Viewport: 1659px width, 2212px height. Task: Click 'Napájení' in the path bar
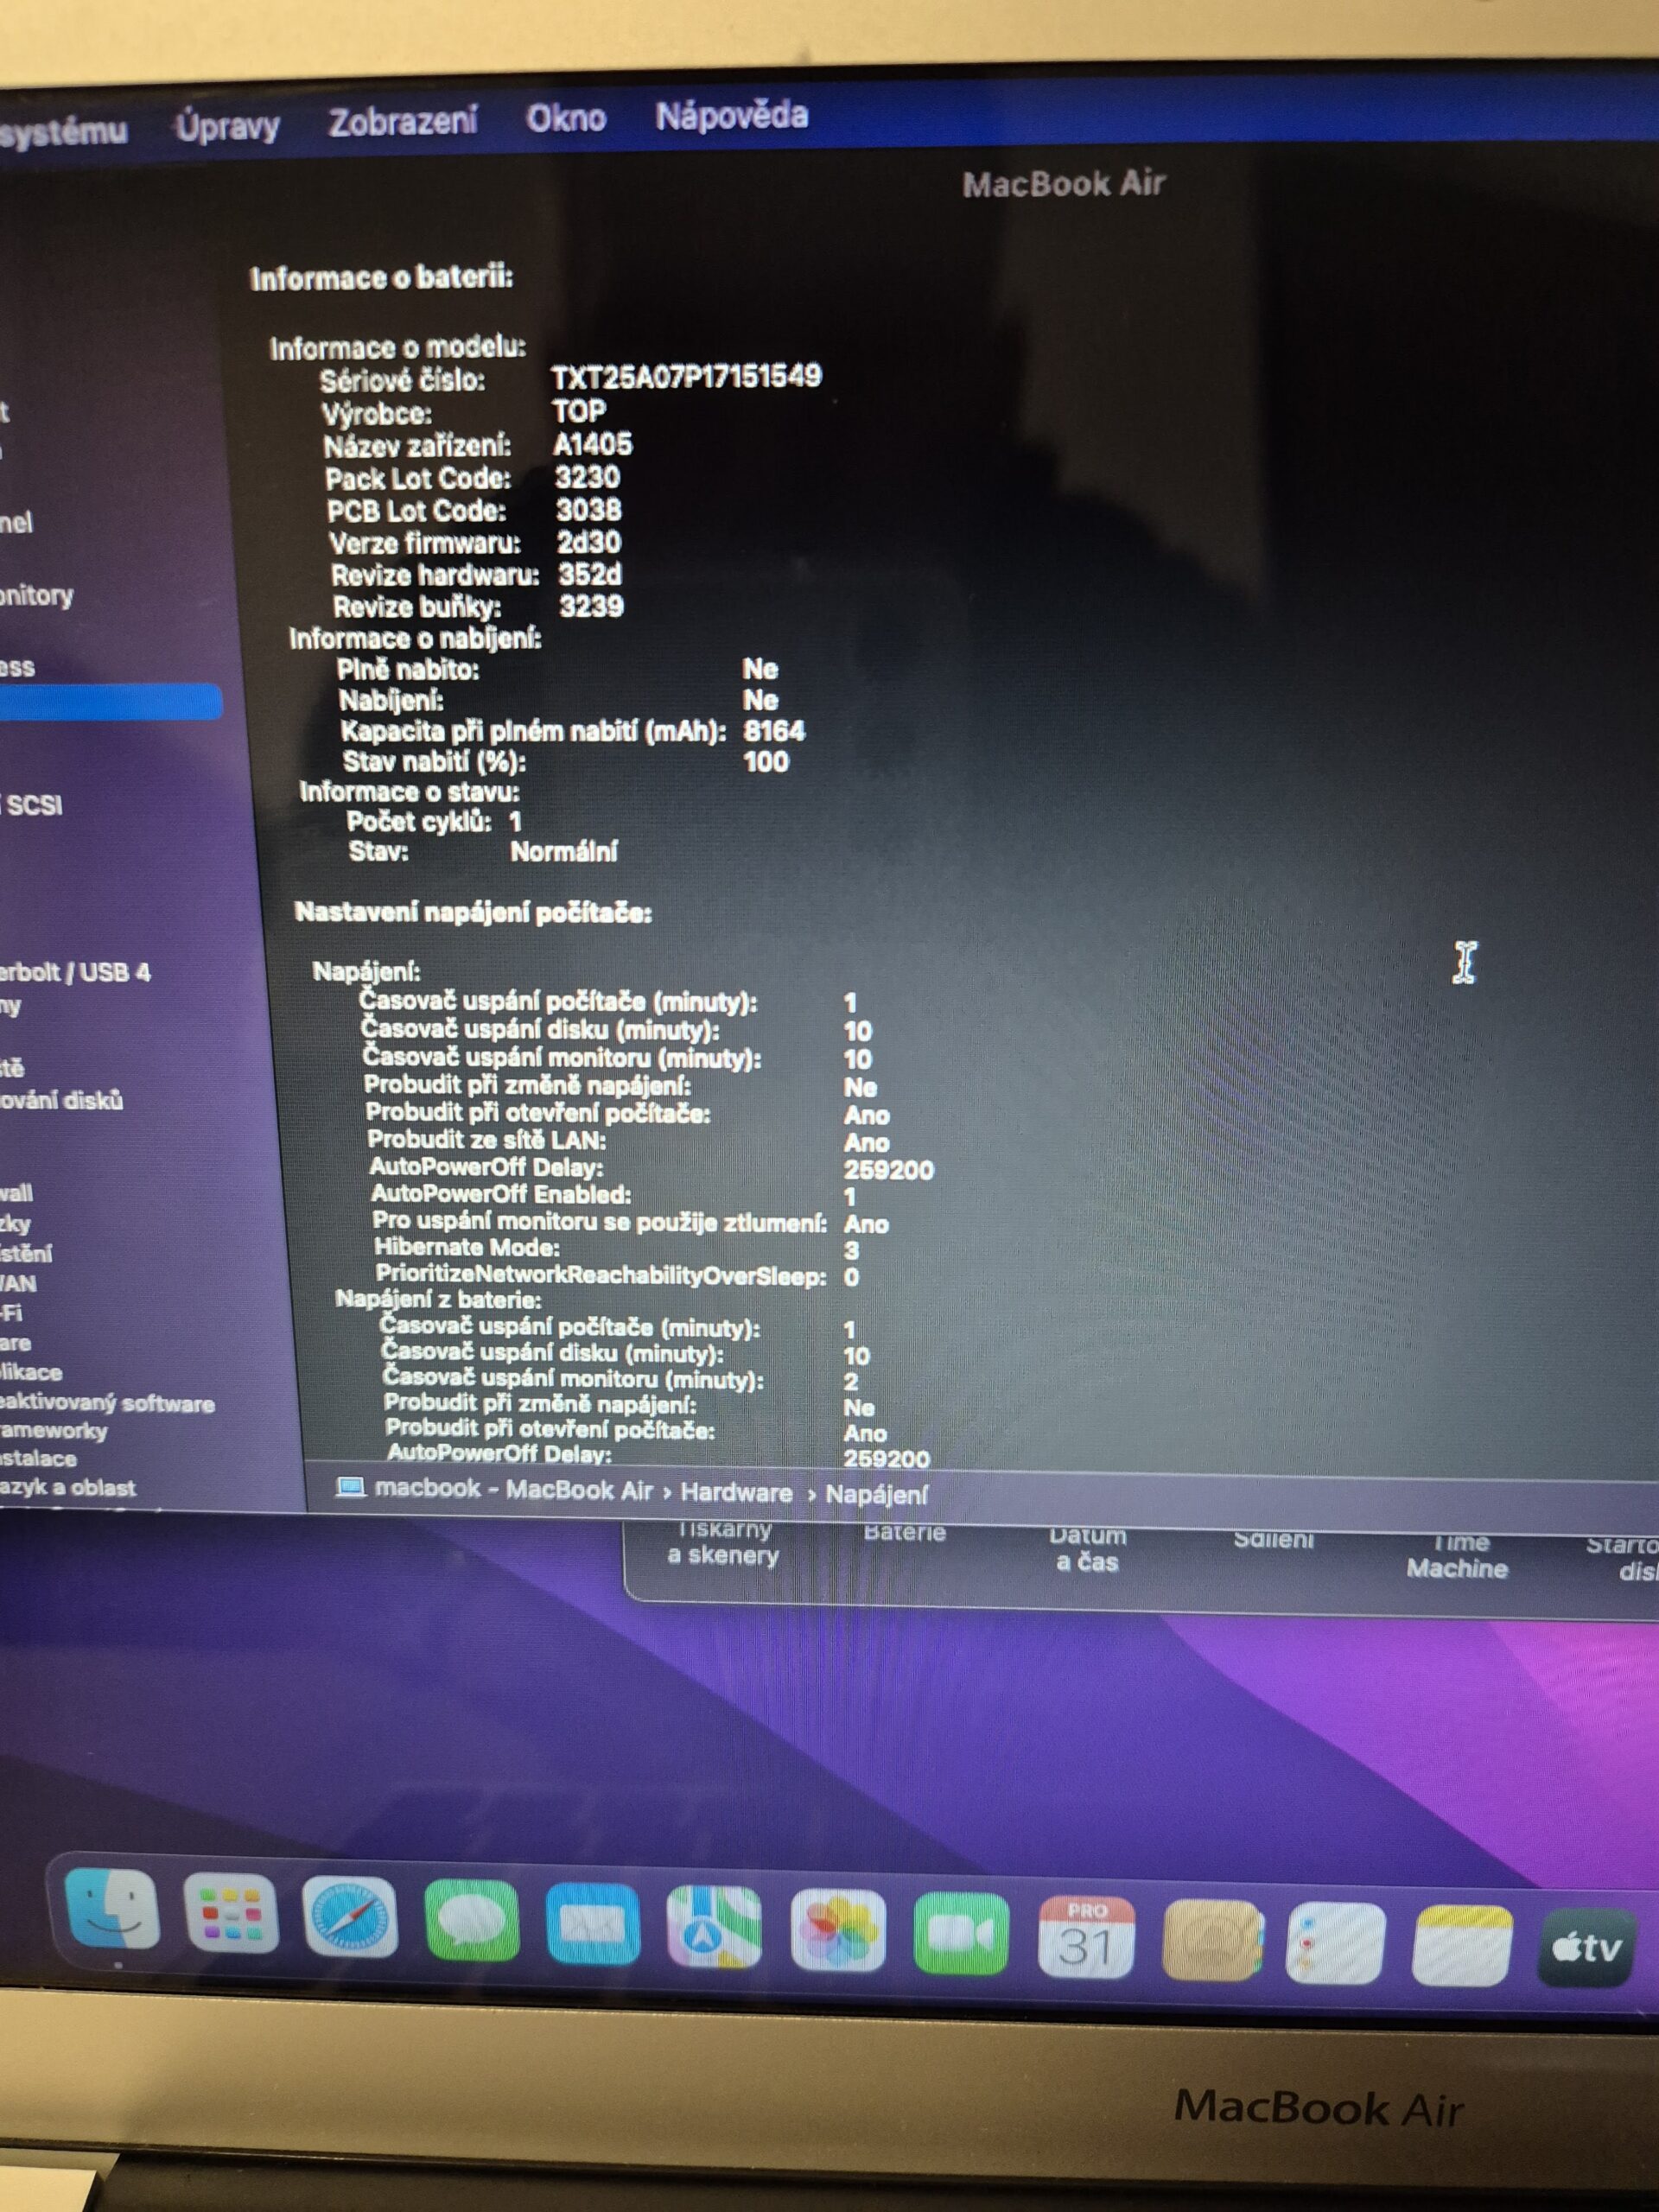876,1495
